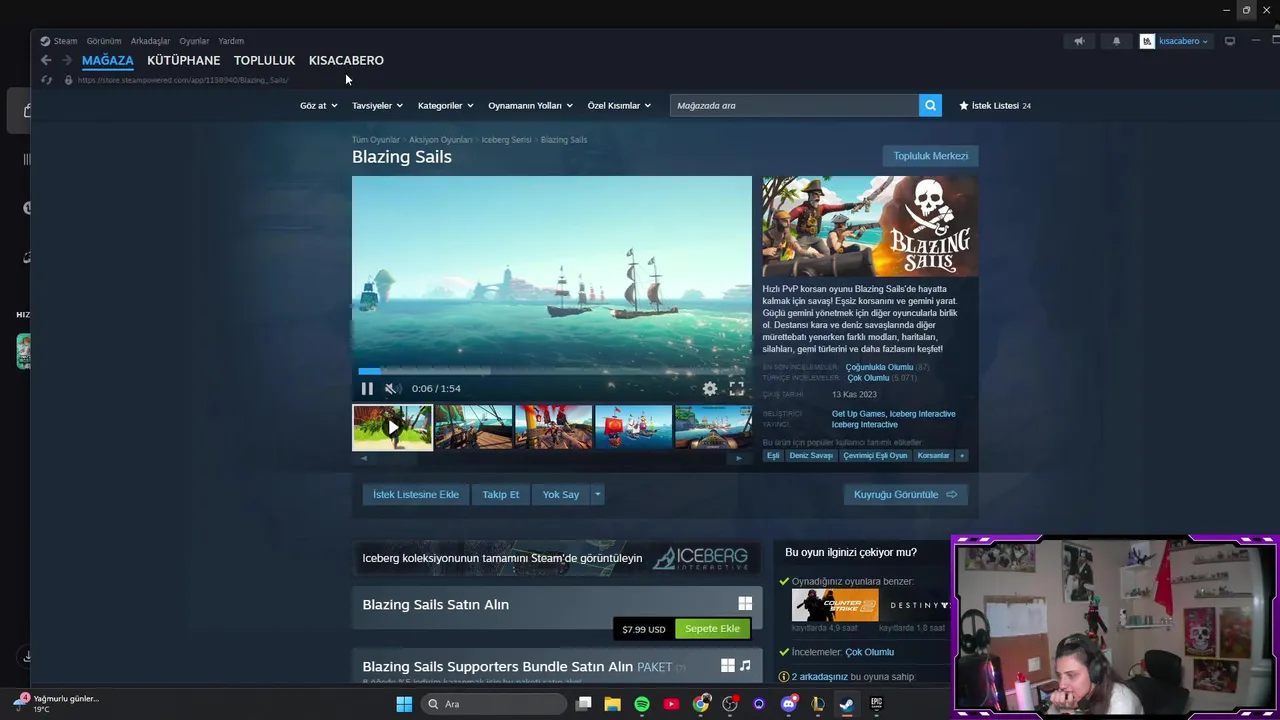This screenshot has width=1280, height=720.
Task: Add Blazing Sails to cart with Sepete Ekle
Action: tap(712, 629)
